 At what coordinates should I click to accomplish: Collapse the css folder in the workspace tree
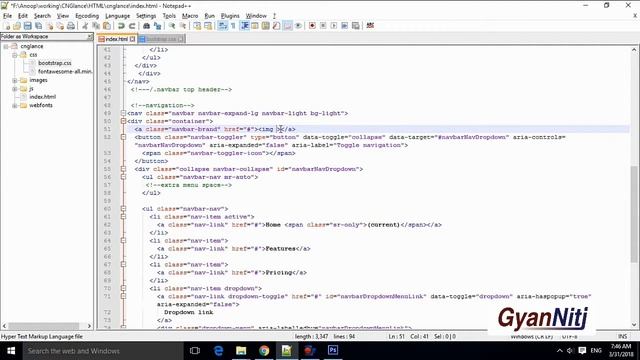click(15, 55)
